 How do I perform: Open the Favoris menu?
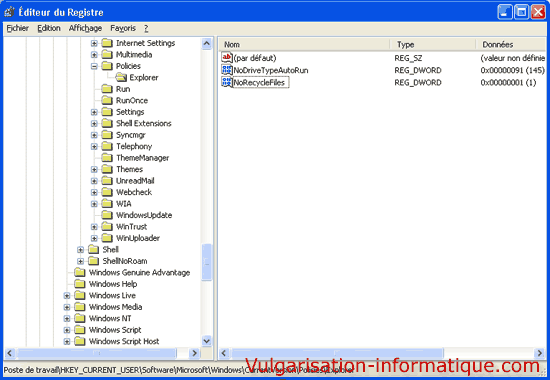123,28
